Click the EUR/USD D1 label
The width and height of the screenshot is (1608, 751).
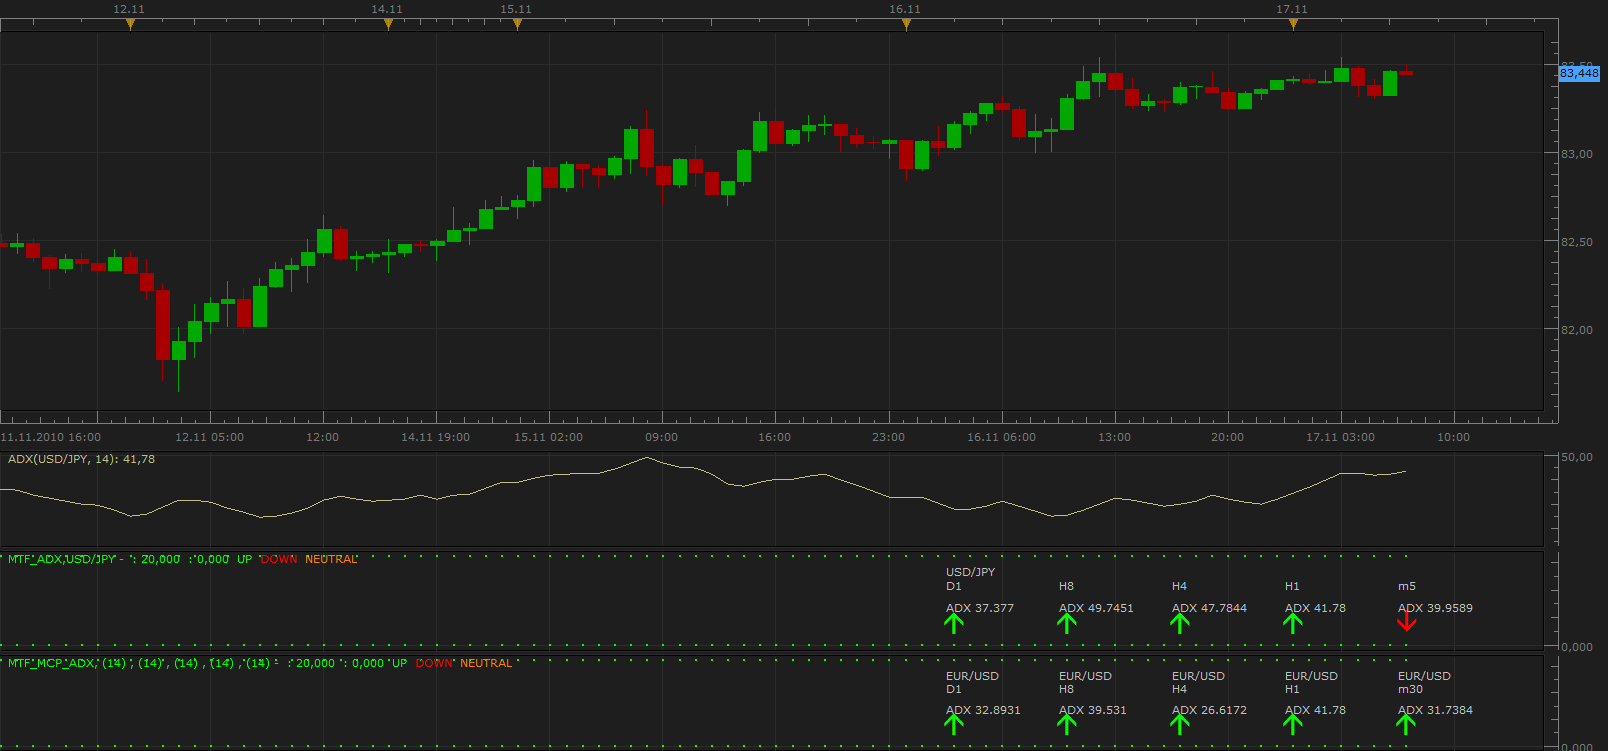point(972,683)
